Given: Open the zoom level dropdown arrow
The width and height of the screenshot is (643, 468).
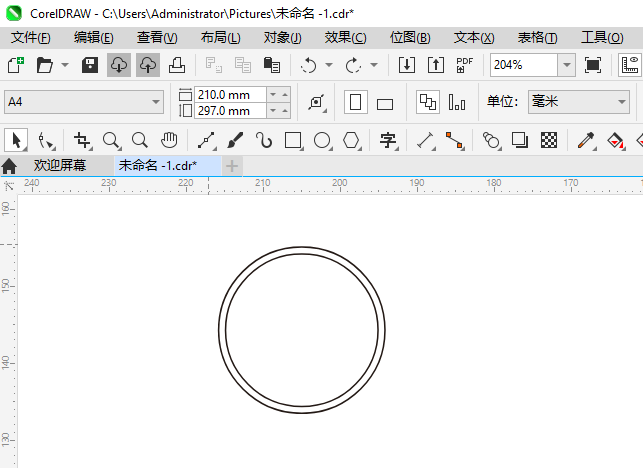Looking at the screenshot, I should pyautogui.click(x=567, y=65).
